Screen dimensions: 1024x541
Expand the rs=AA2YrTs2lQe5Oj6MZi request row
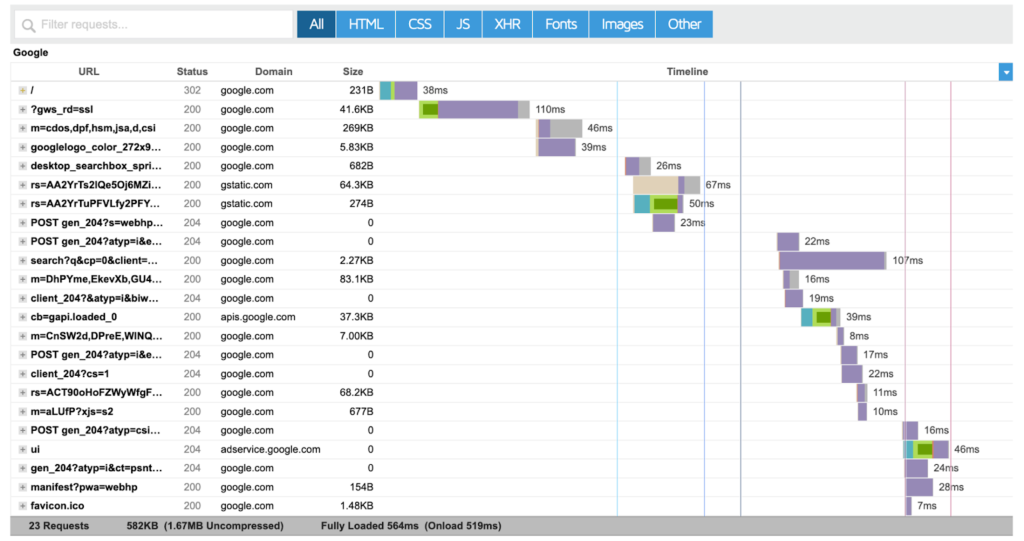coord(22,185)
